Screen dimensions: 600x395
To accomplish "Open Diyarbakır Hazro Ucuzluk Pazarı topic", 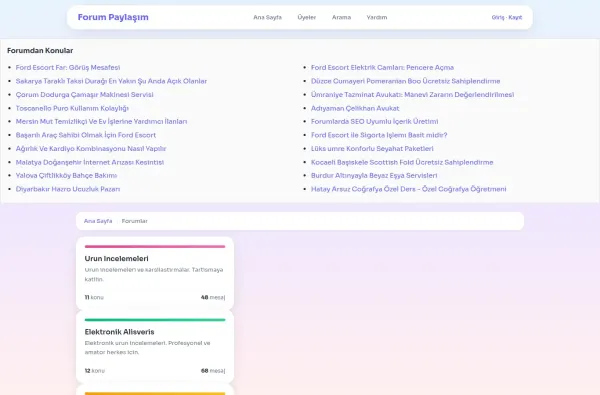I will [x=68, y=189].
